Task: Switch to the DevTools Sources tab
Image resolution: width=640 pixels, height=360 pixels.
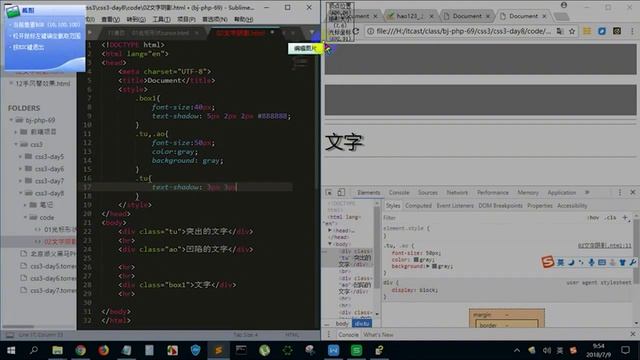Action: pyautogui.click(x=428, y=192)
